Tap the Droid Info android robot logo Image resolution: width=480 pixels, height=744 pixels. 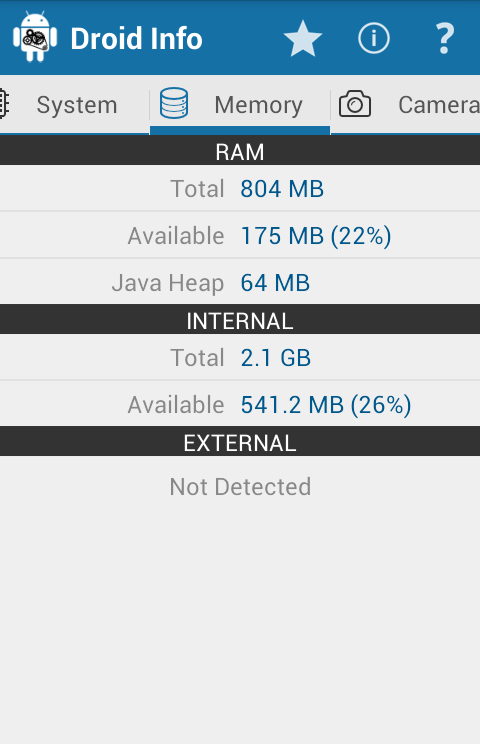(35, 37)
